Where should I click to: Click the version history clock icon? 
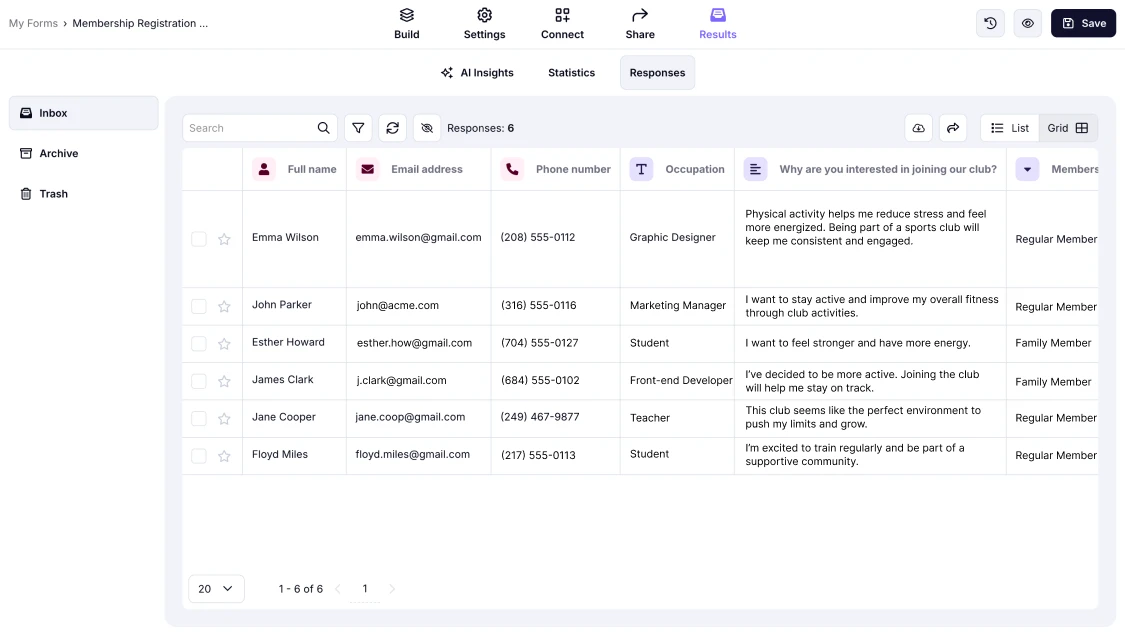click(989, 22)
